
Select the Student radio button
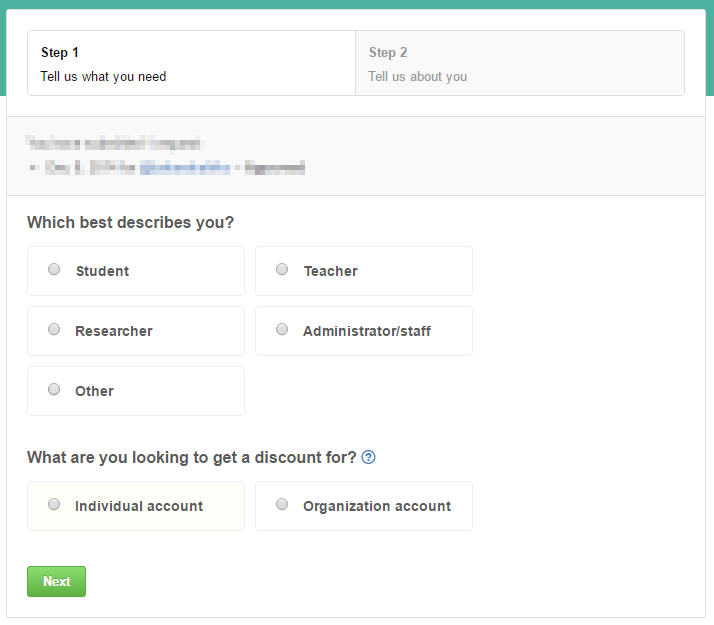point(54,269)
